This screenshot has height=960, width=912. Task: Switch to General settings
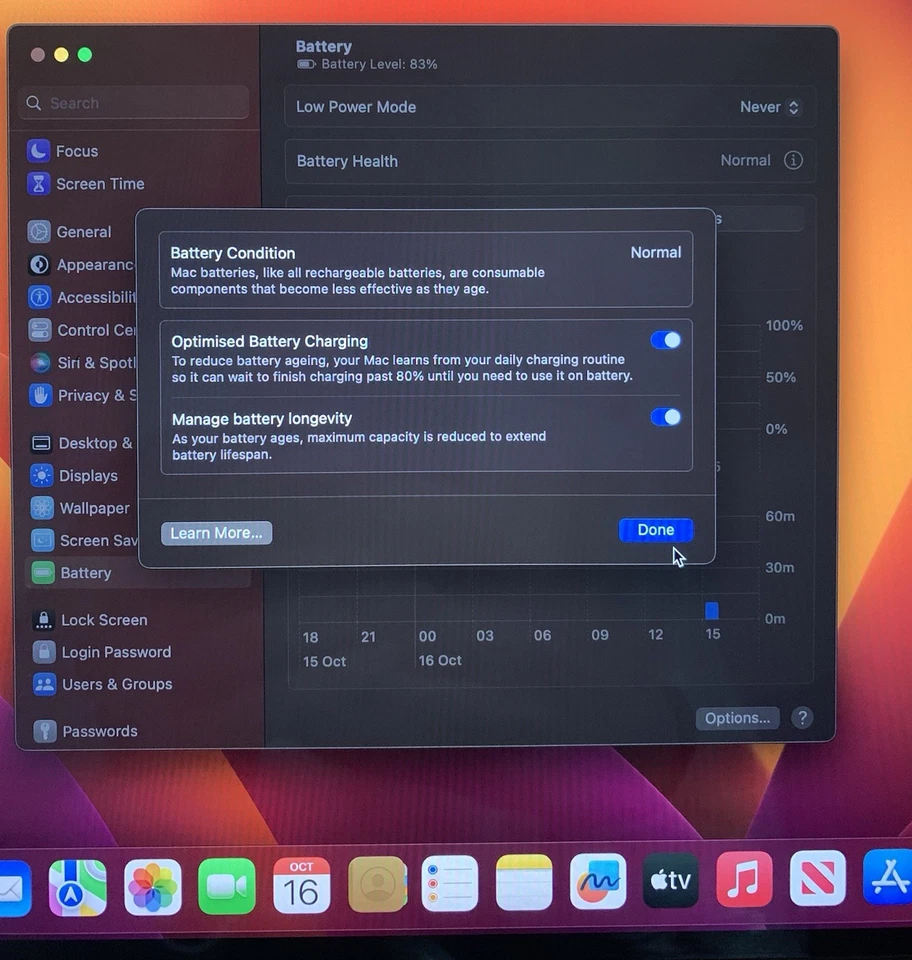[x=82, y=231]
